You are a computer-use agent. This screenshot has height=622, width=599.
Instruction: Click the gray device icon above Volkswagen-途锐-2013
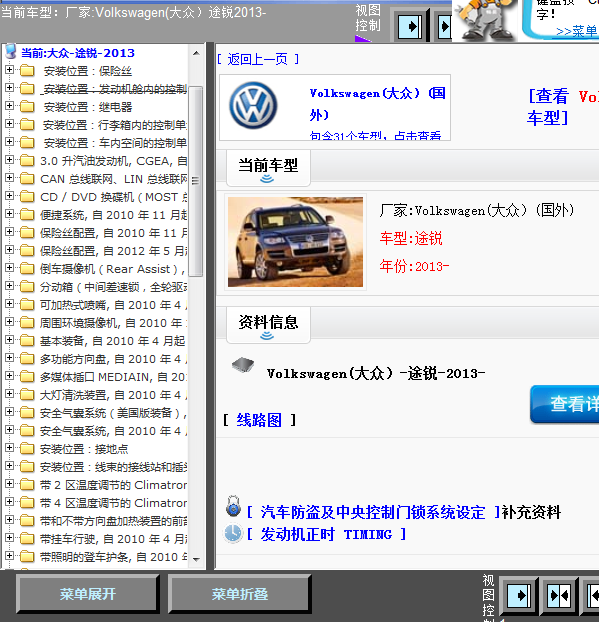coord(243,365)
